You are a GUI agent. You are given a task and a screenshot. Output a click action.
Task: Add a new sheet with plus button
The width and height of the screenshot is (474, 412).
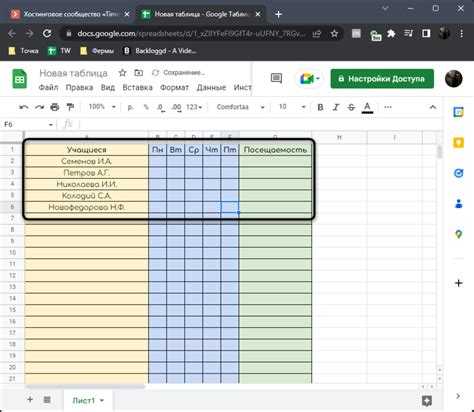[30, 399]
